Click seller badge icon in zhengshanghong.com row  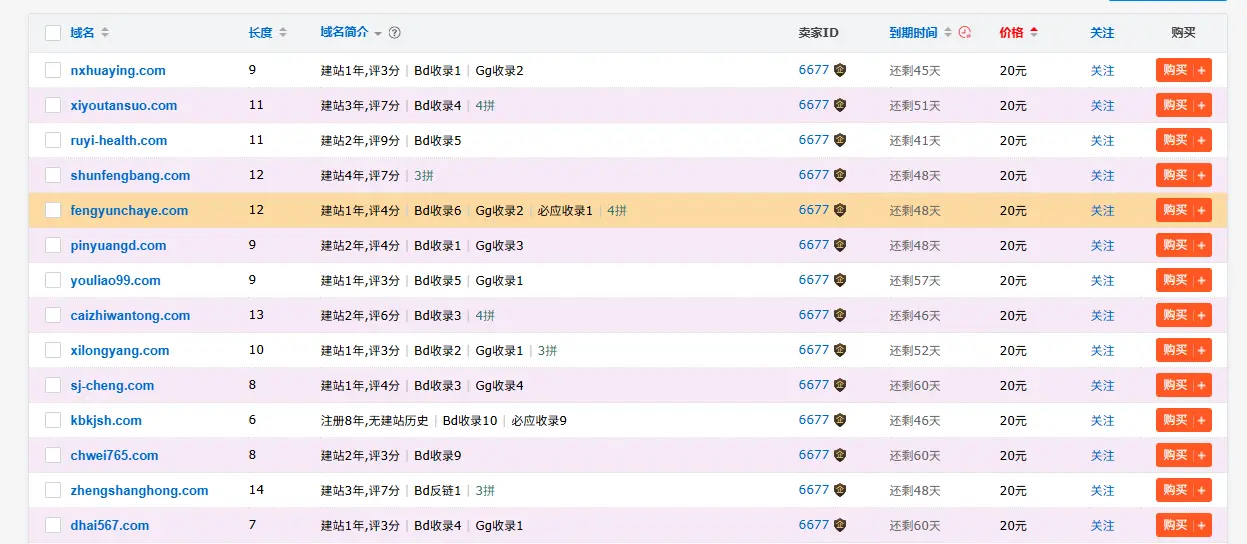[x=840, y=490]
